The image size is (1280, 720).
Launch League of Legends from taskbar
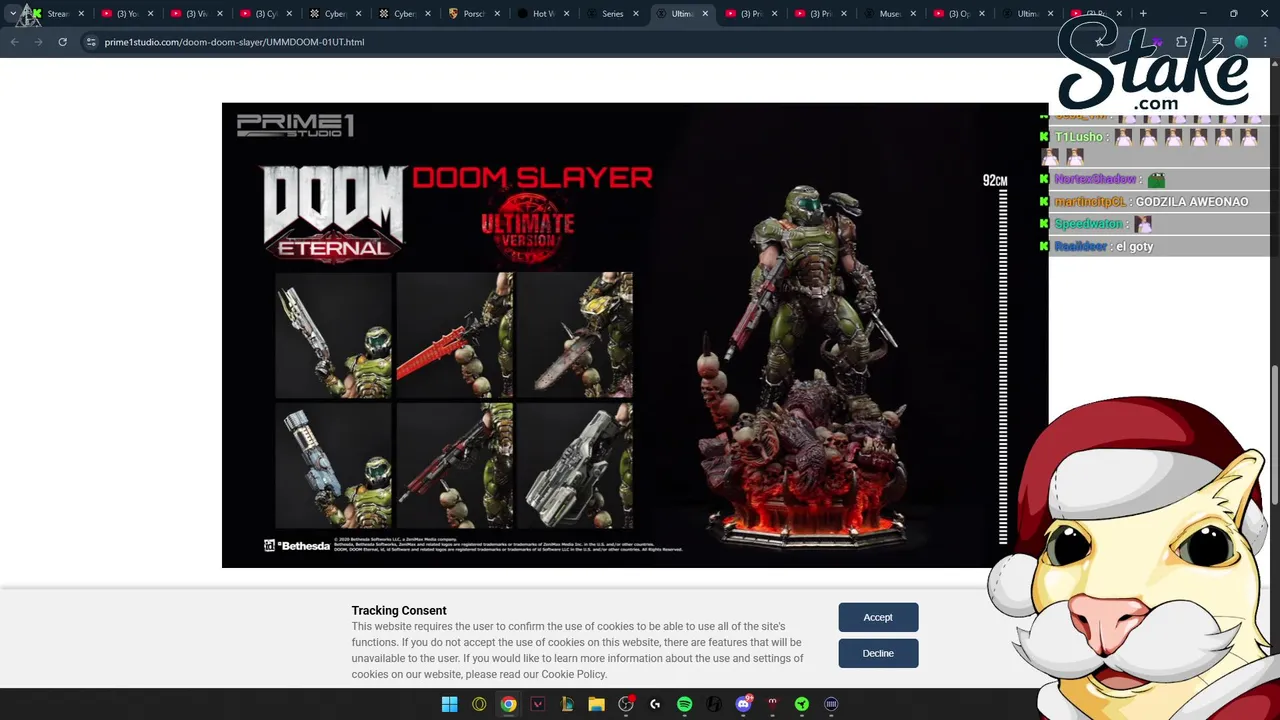tap(567, 704)
